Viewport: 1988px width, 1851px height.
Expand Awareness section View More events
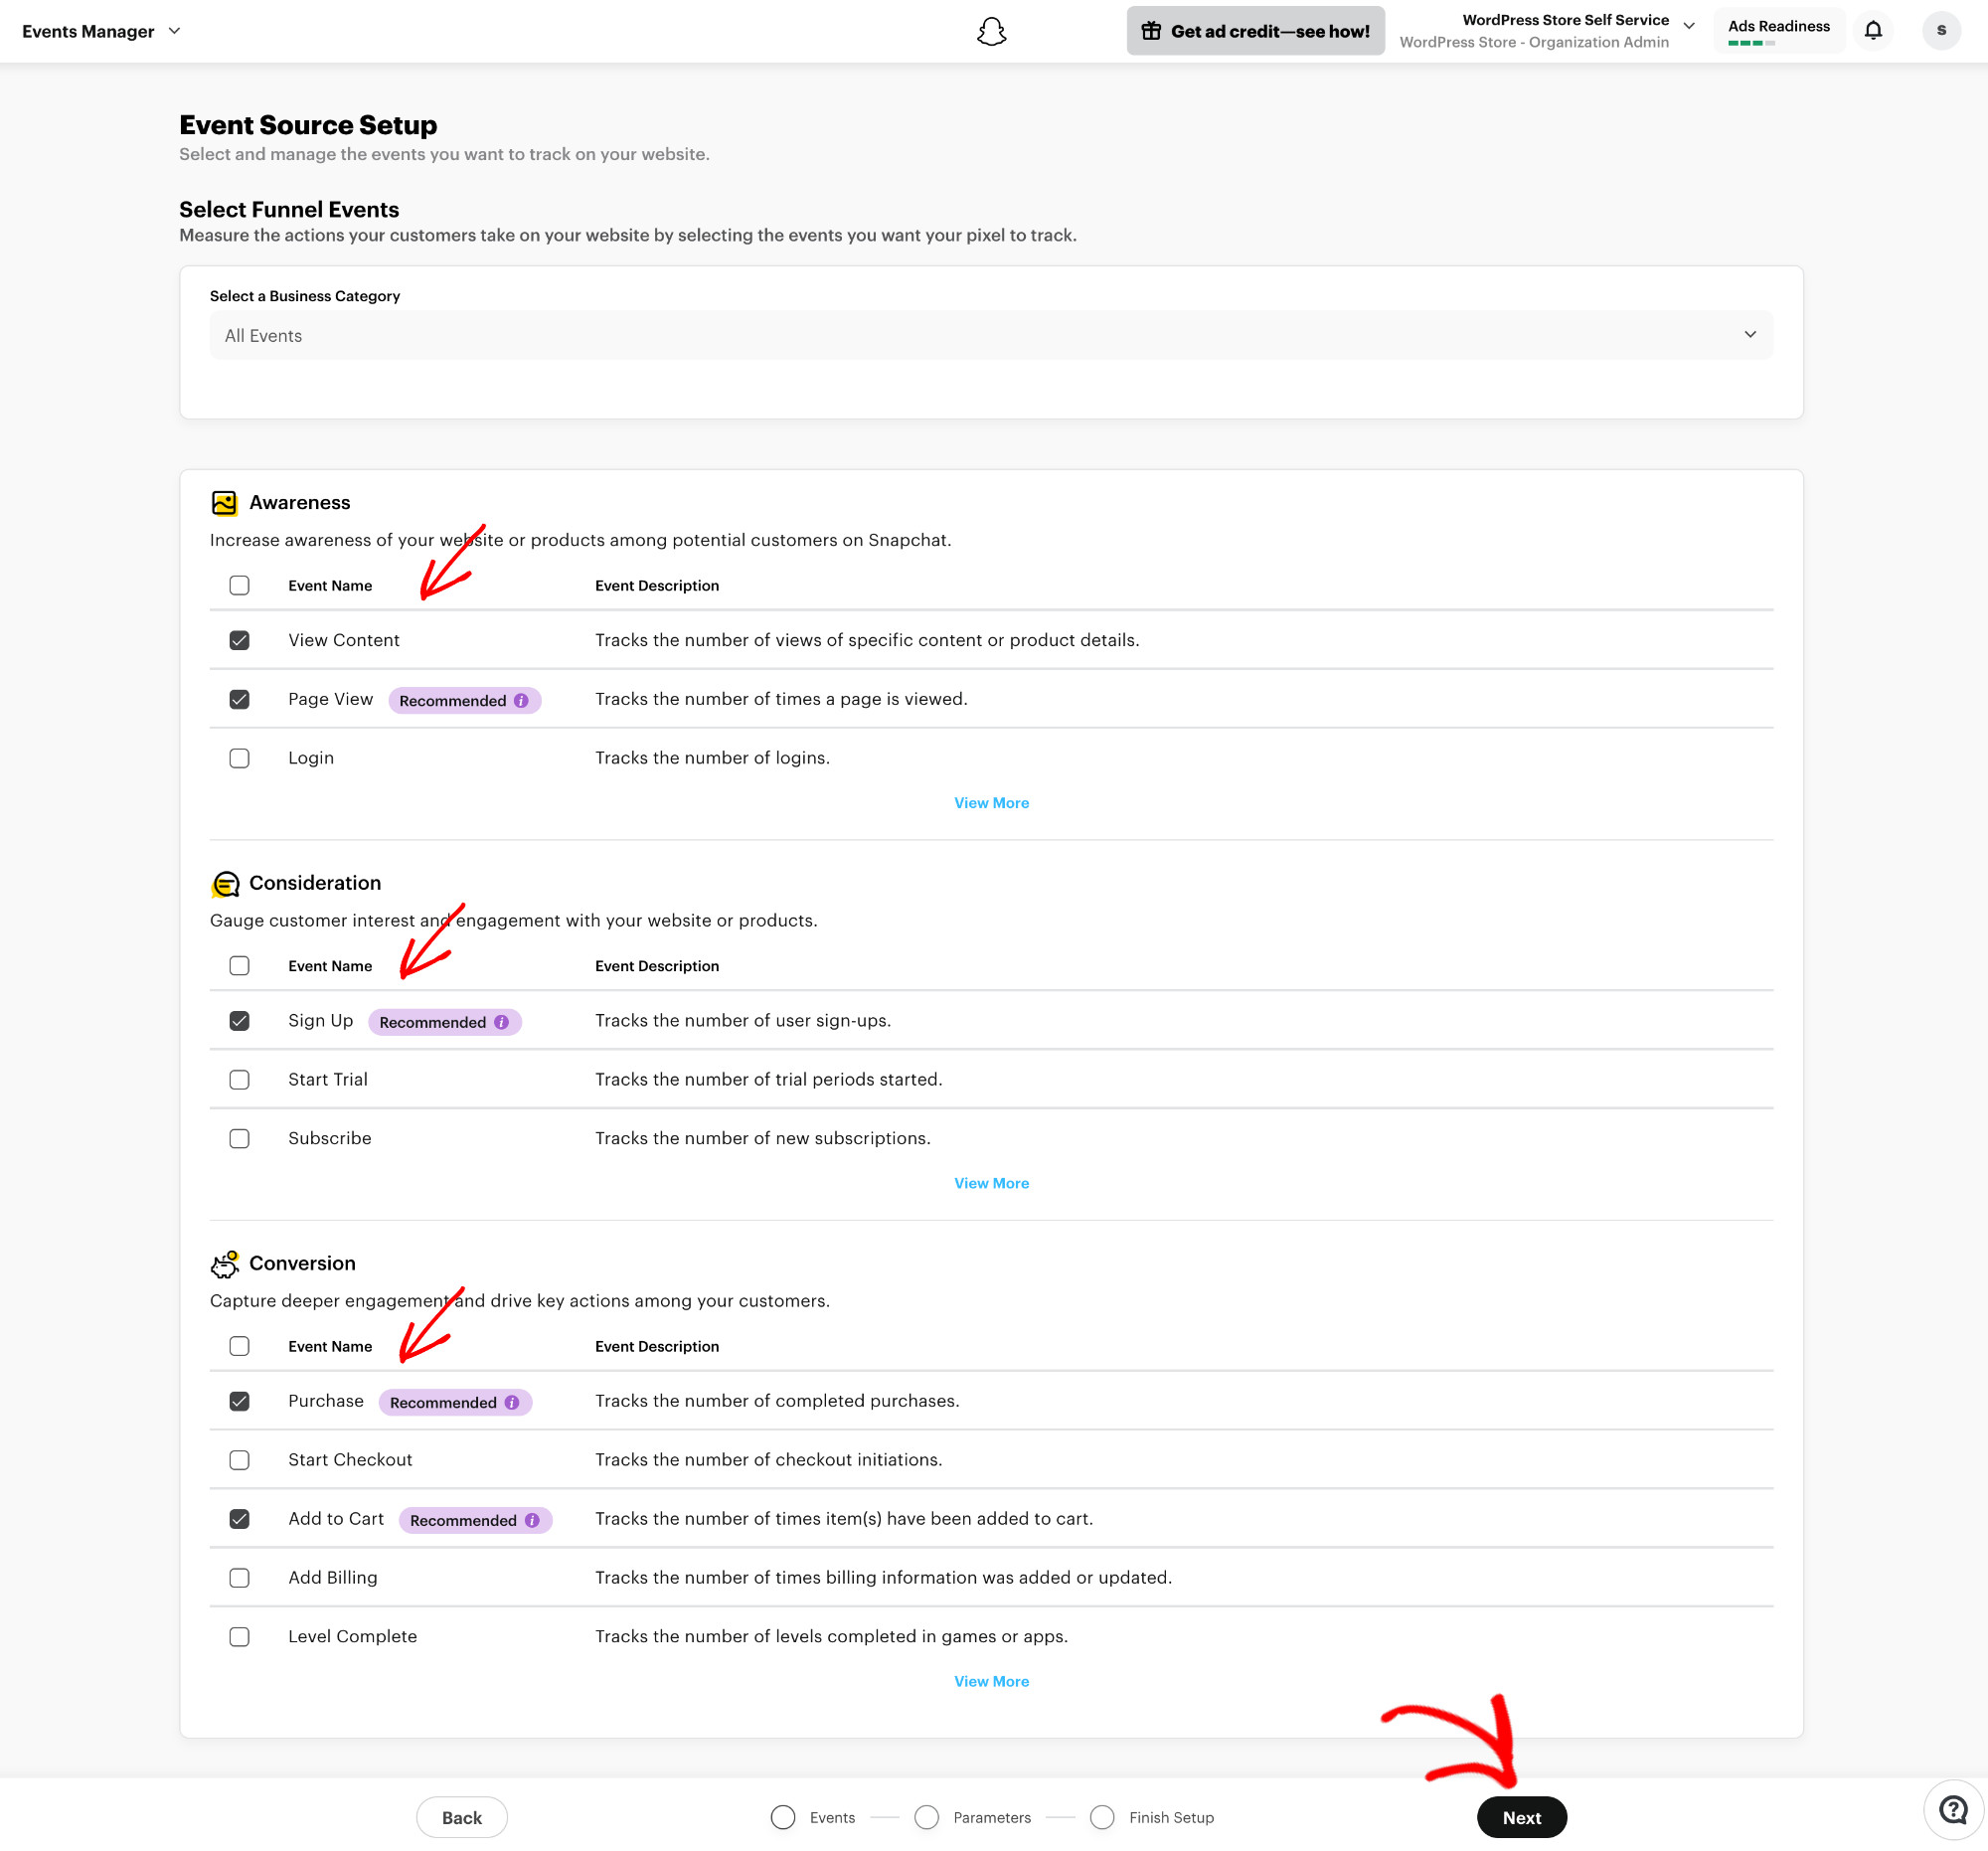click(x=991, y=802)
